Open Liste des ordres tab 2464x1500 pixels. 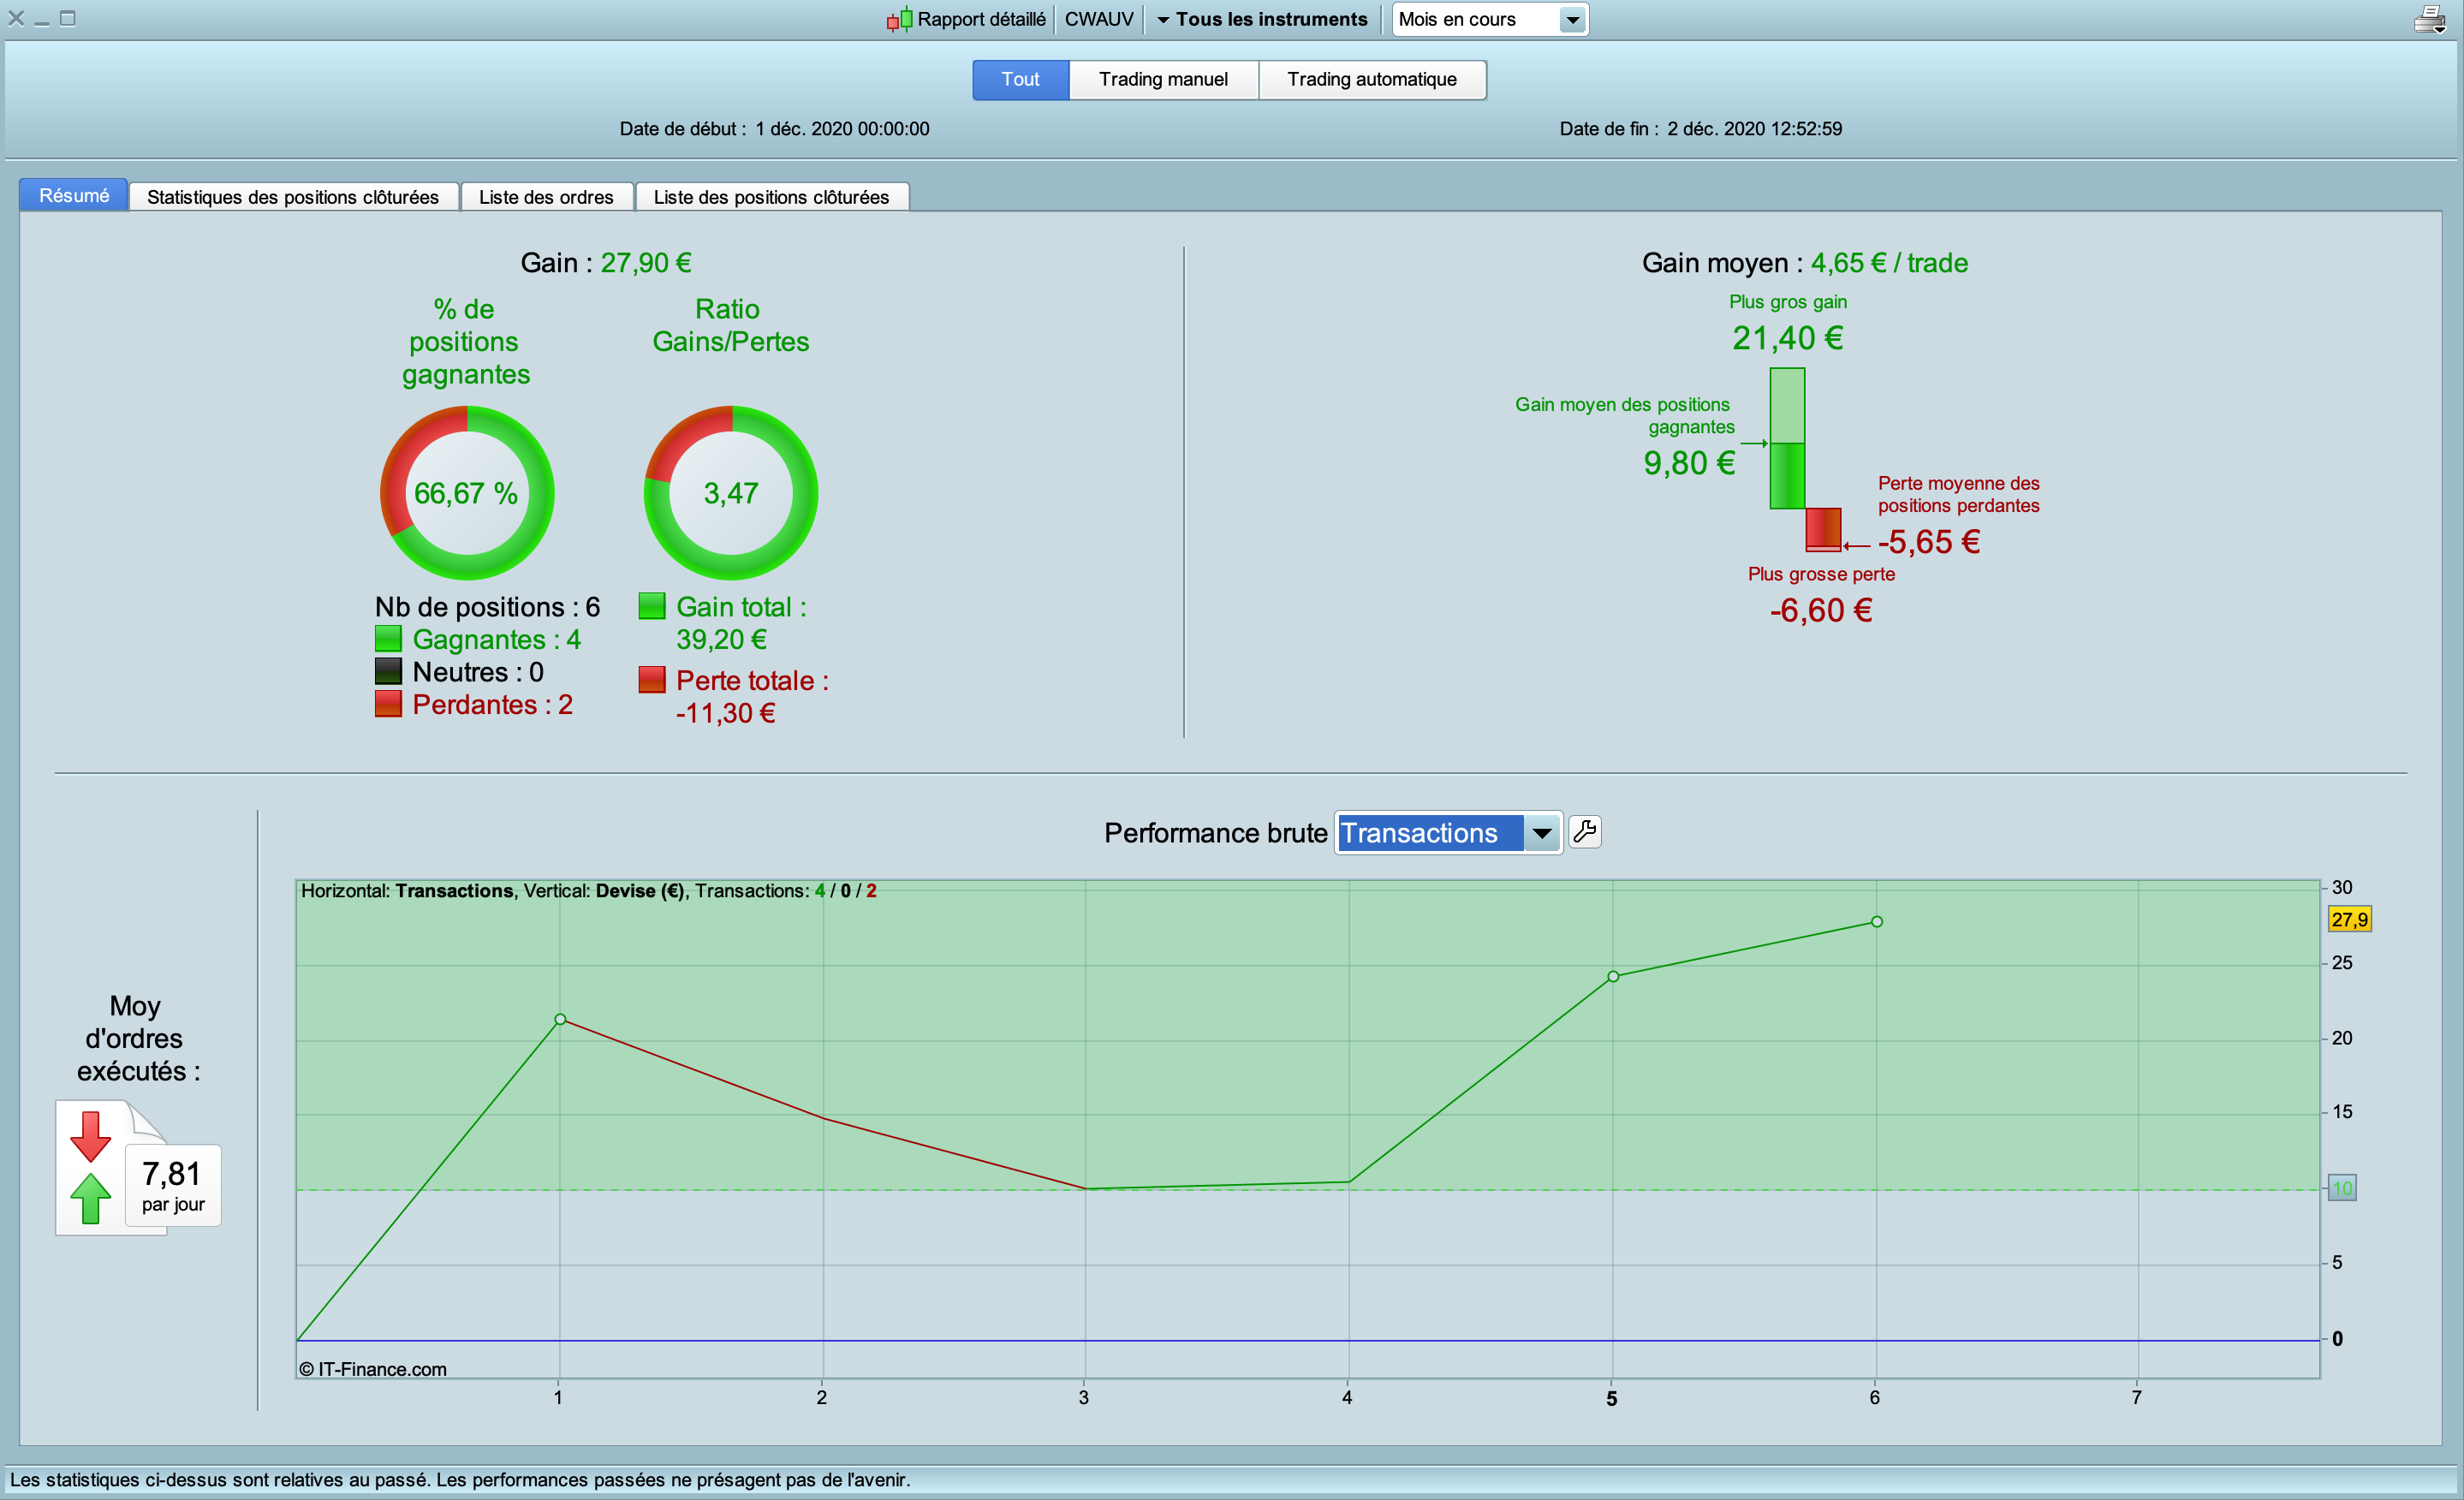(x=546, y=197)
